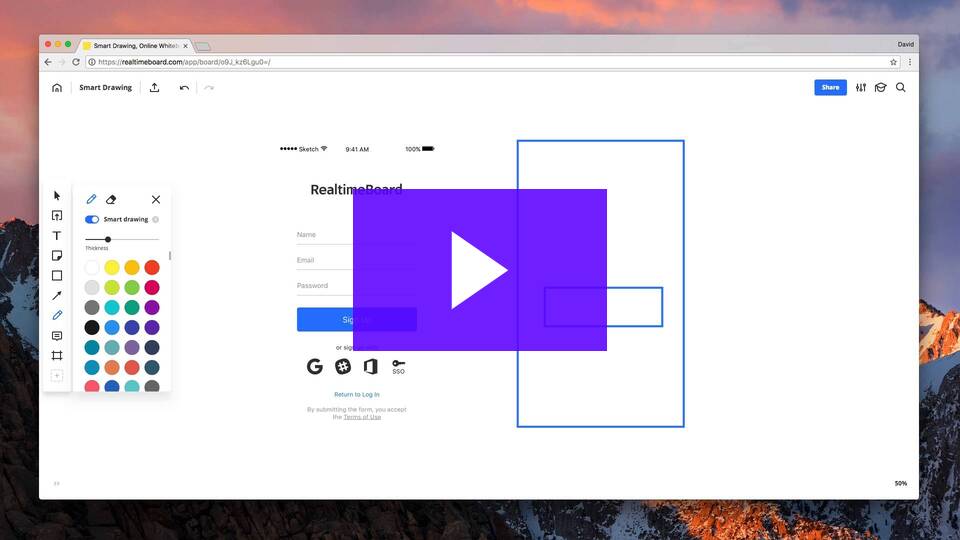The image size is (960, 540).
Task: Adjust the Thickness slider handle
Action: 108,239
